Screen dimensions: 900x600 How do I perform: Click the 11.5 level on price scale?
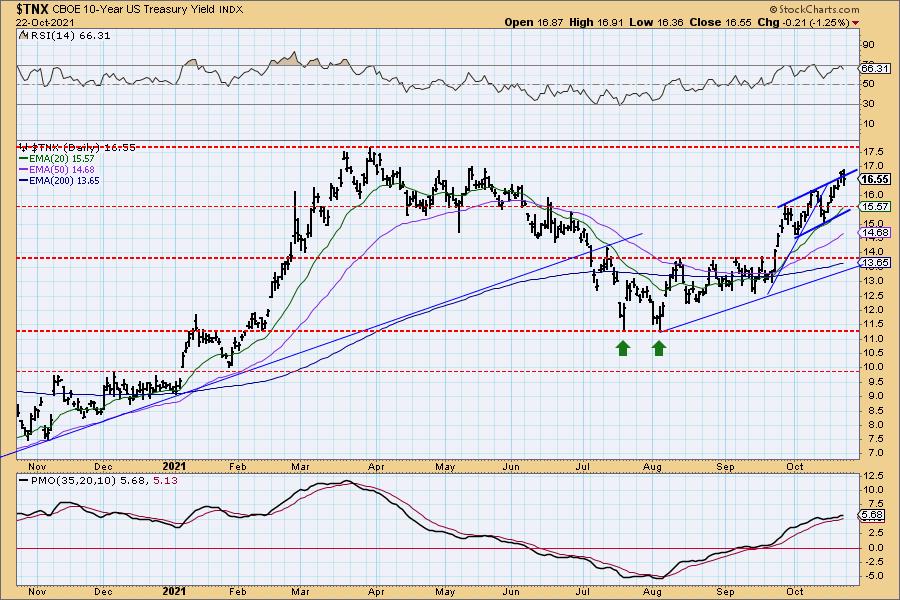(872, 324)
